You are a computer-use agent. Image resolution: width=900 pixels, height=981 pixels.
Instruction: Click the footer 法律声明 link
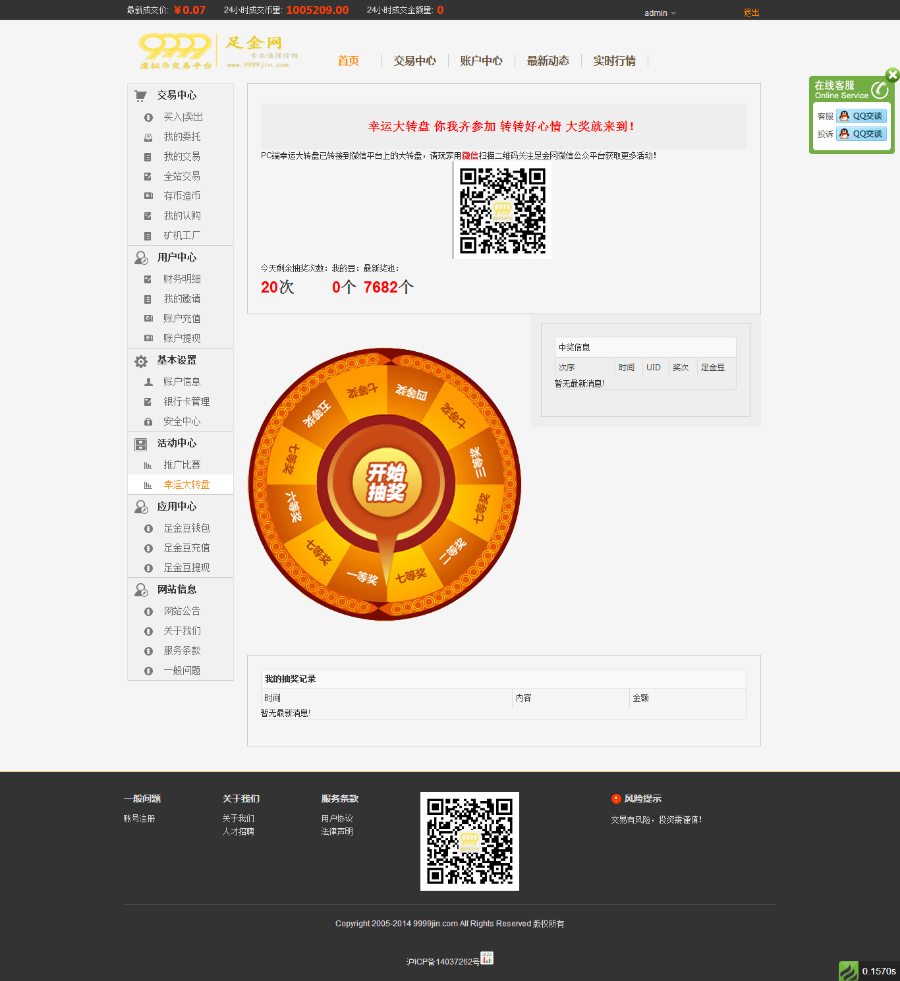point(336,831)
